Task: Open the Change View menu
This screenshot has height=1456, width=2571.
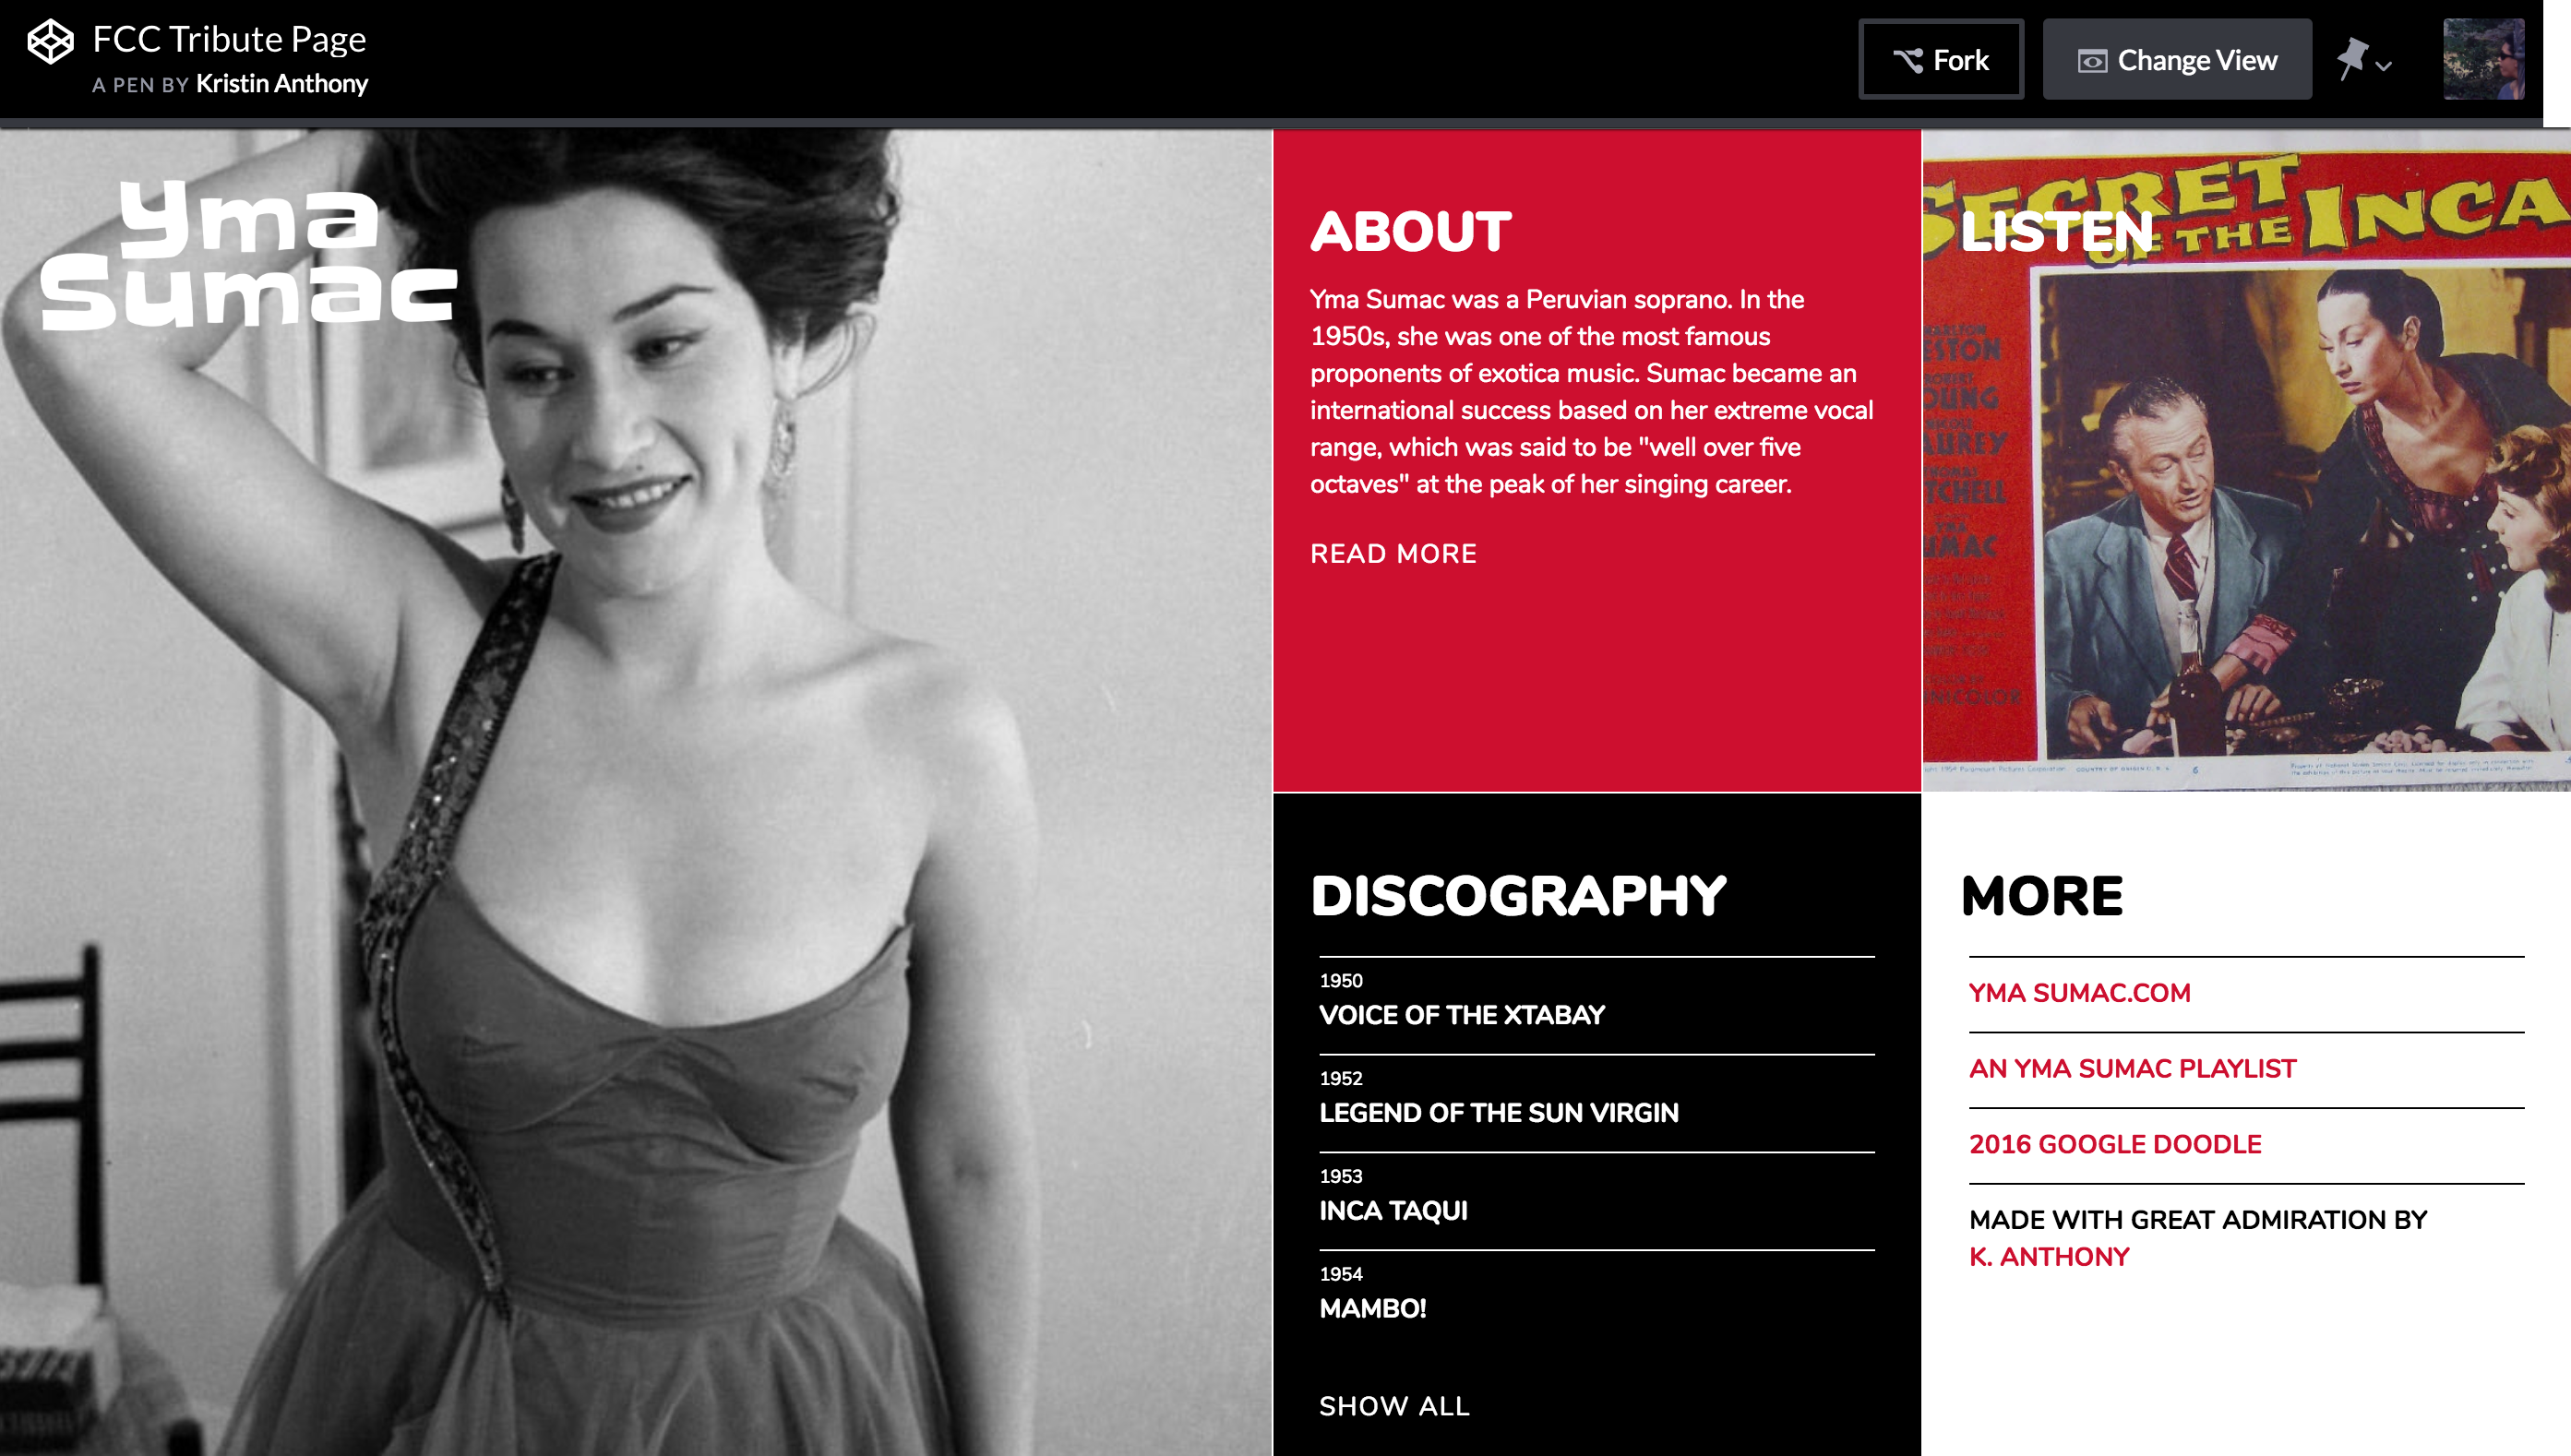Action: pos(2177,59)
